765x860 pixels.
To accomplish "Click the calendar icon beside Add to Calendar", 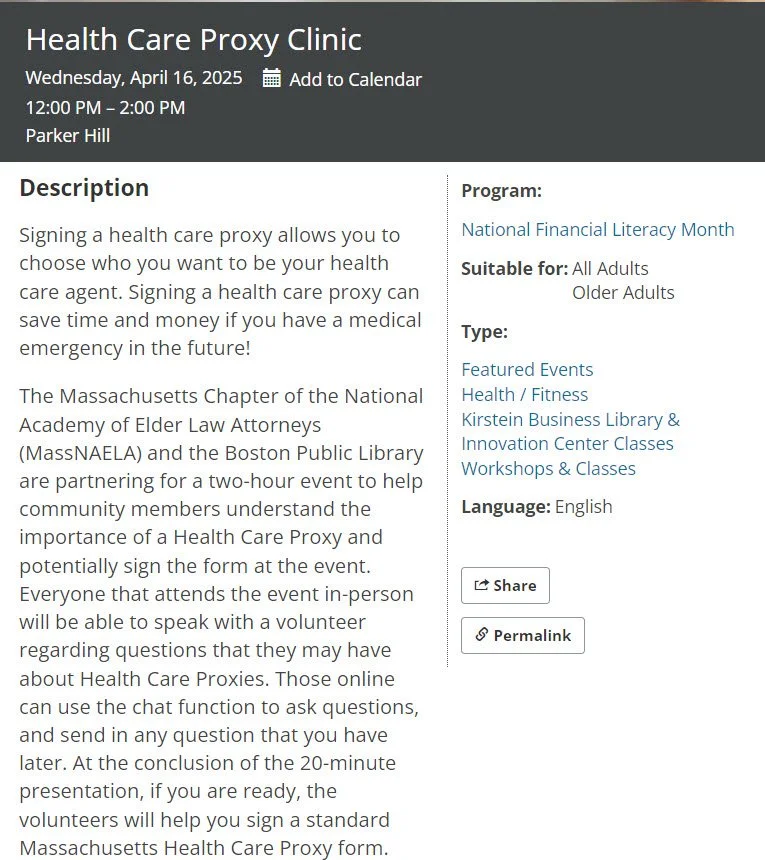I will [x=271, y=78].
